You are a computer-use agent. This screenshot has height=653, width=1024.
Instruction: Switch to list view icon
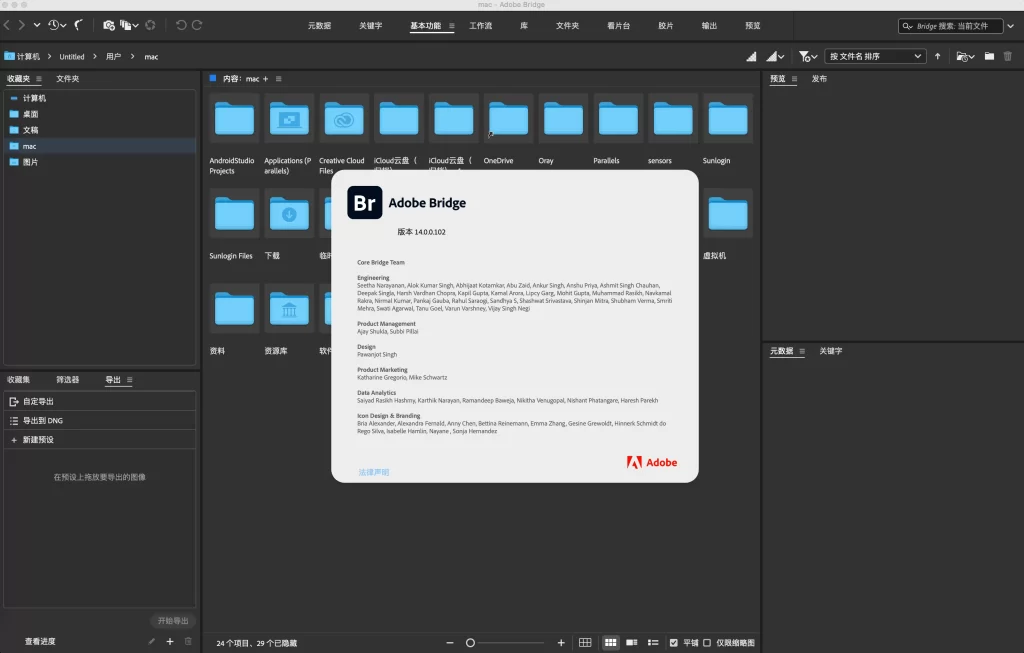(653, 642)
